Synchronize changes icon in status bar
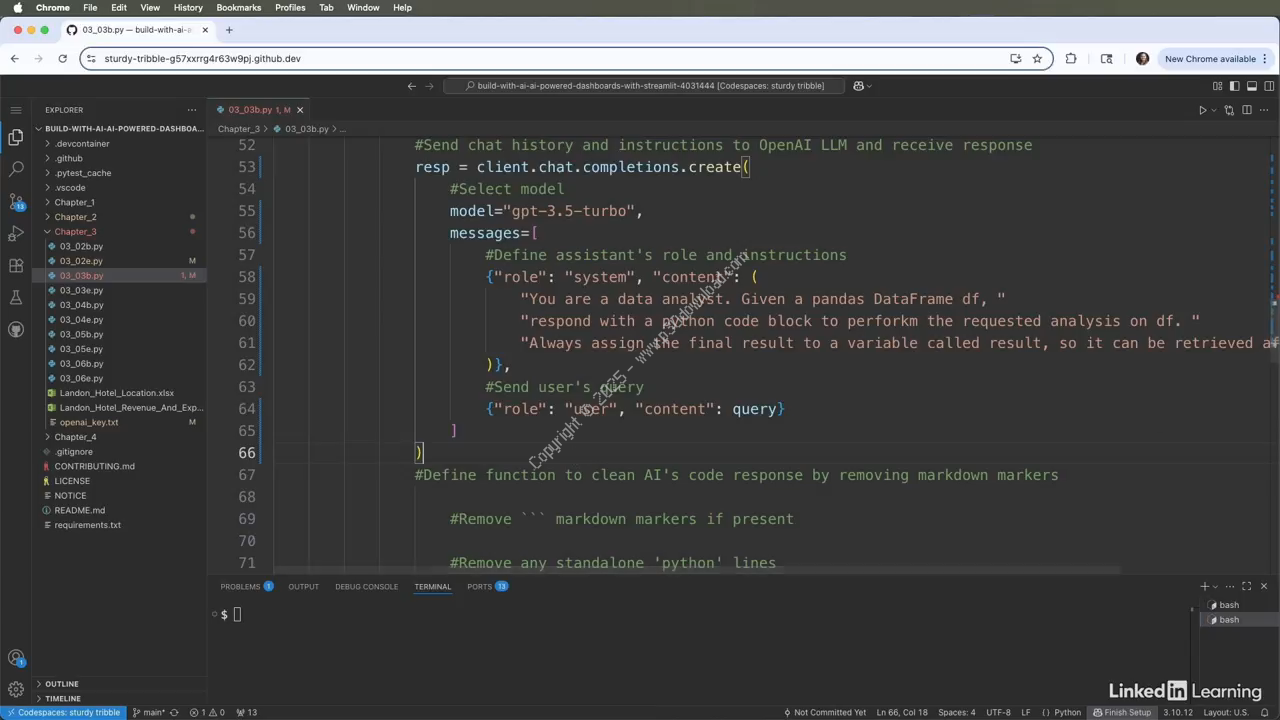 coord(175,713)
